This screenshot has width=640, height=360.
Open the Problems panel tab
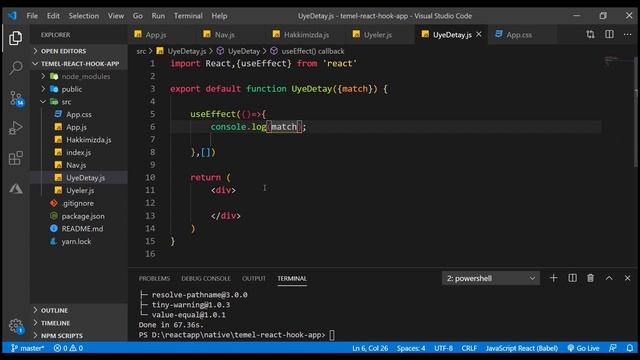pyautogui.click(x=154, y=278)
